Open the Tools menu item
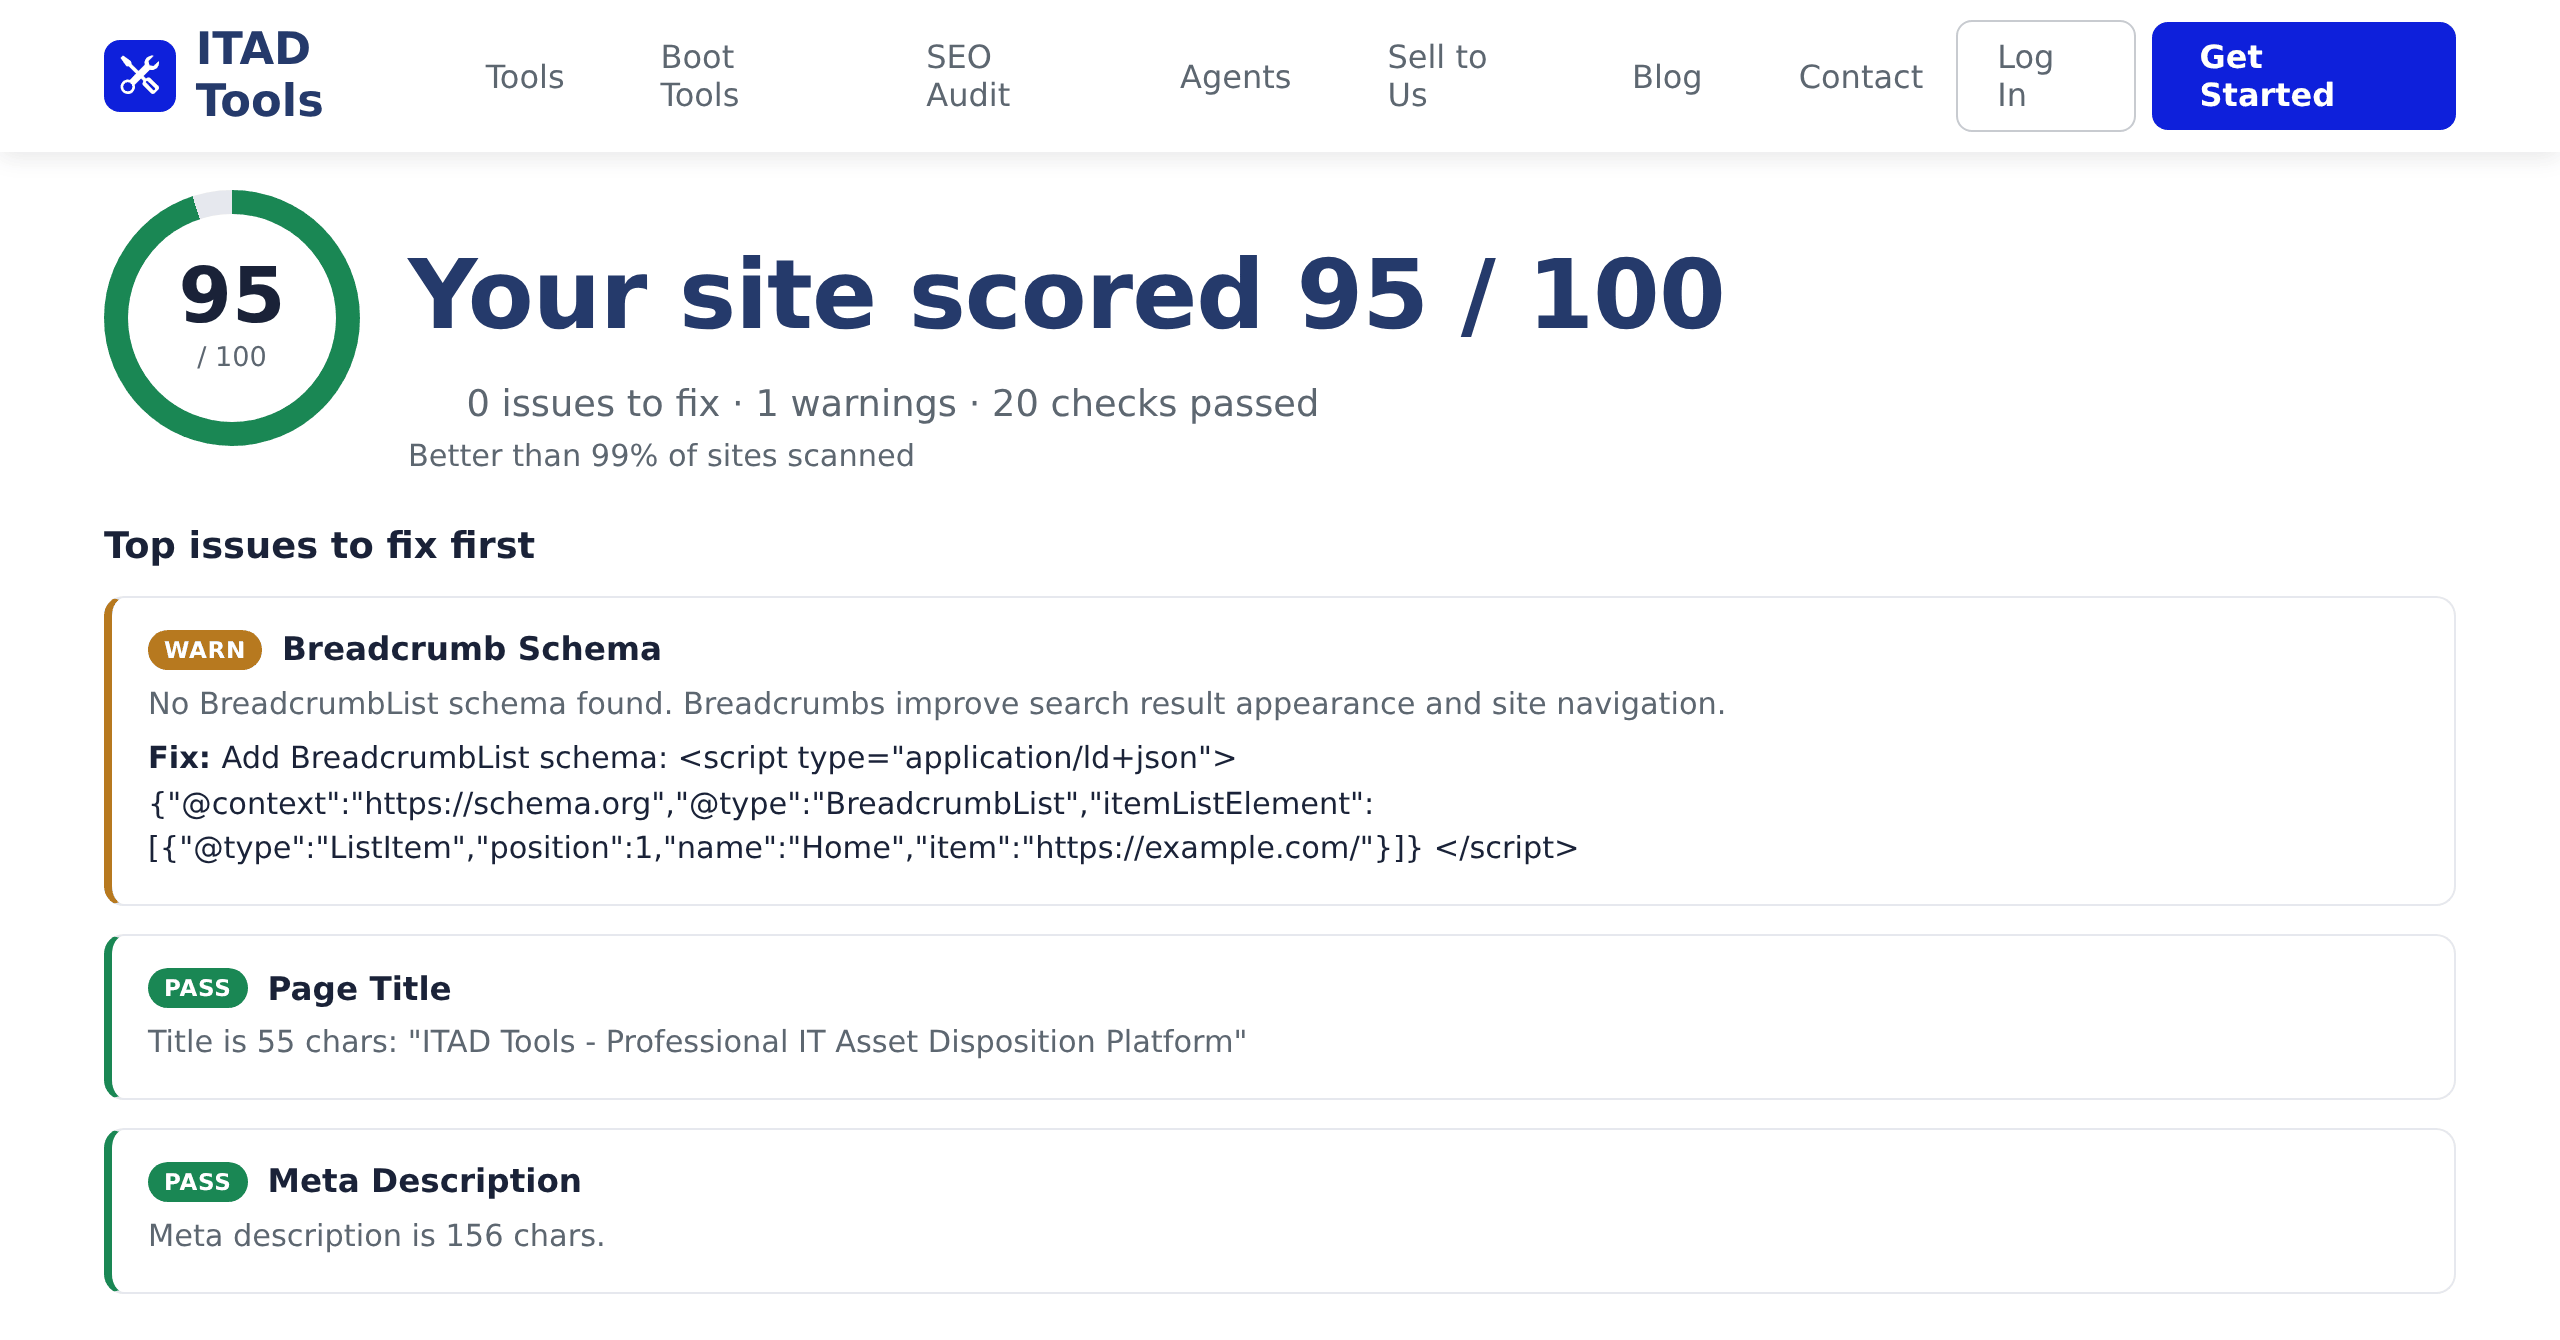 click(524, 77)
